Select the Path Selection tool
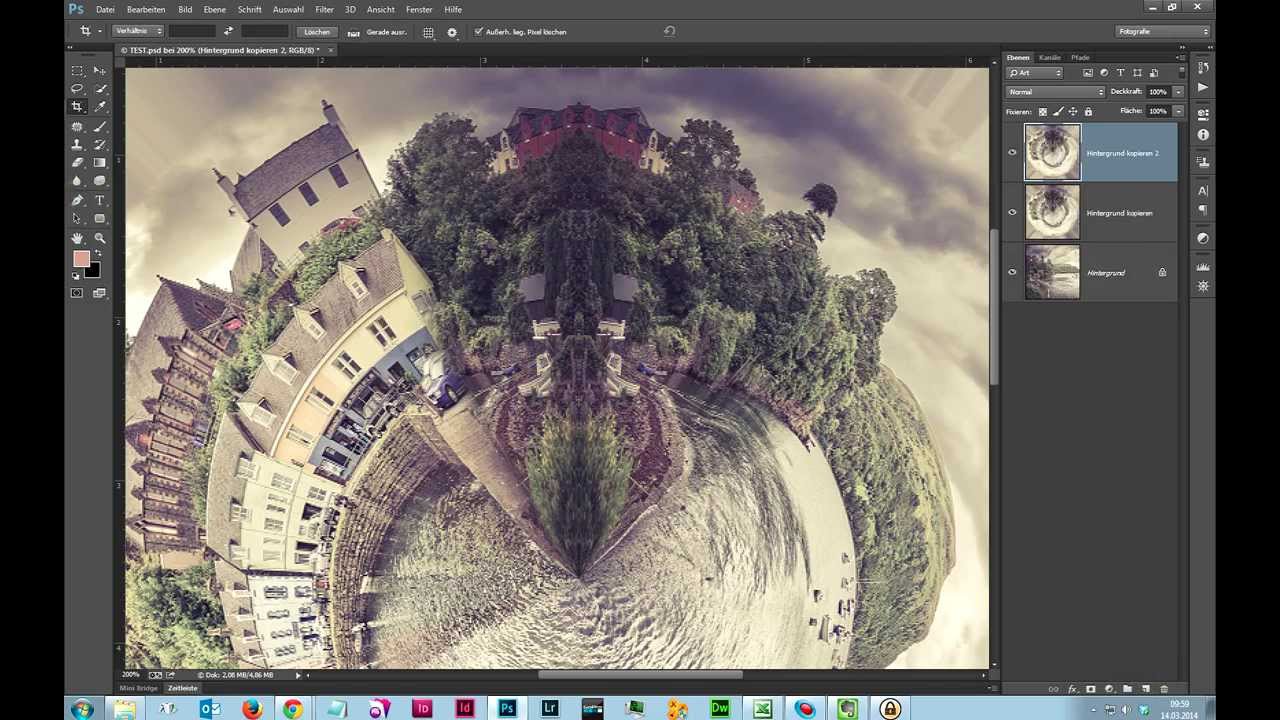Viewport: 1280px width, 720px height. coord(77,219)
